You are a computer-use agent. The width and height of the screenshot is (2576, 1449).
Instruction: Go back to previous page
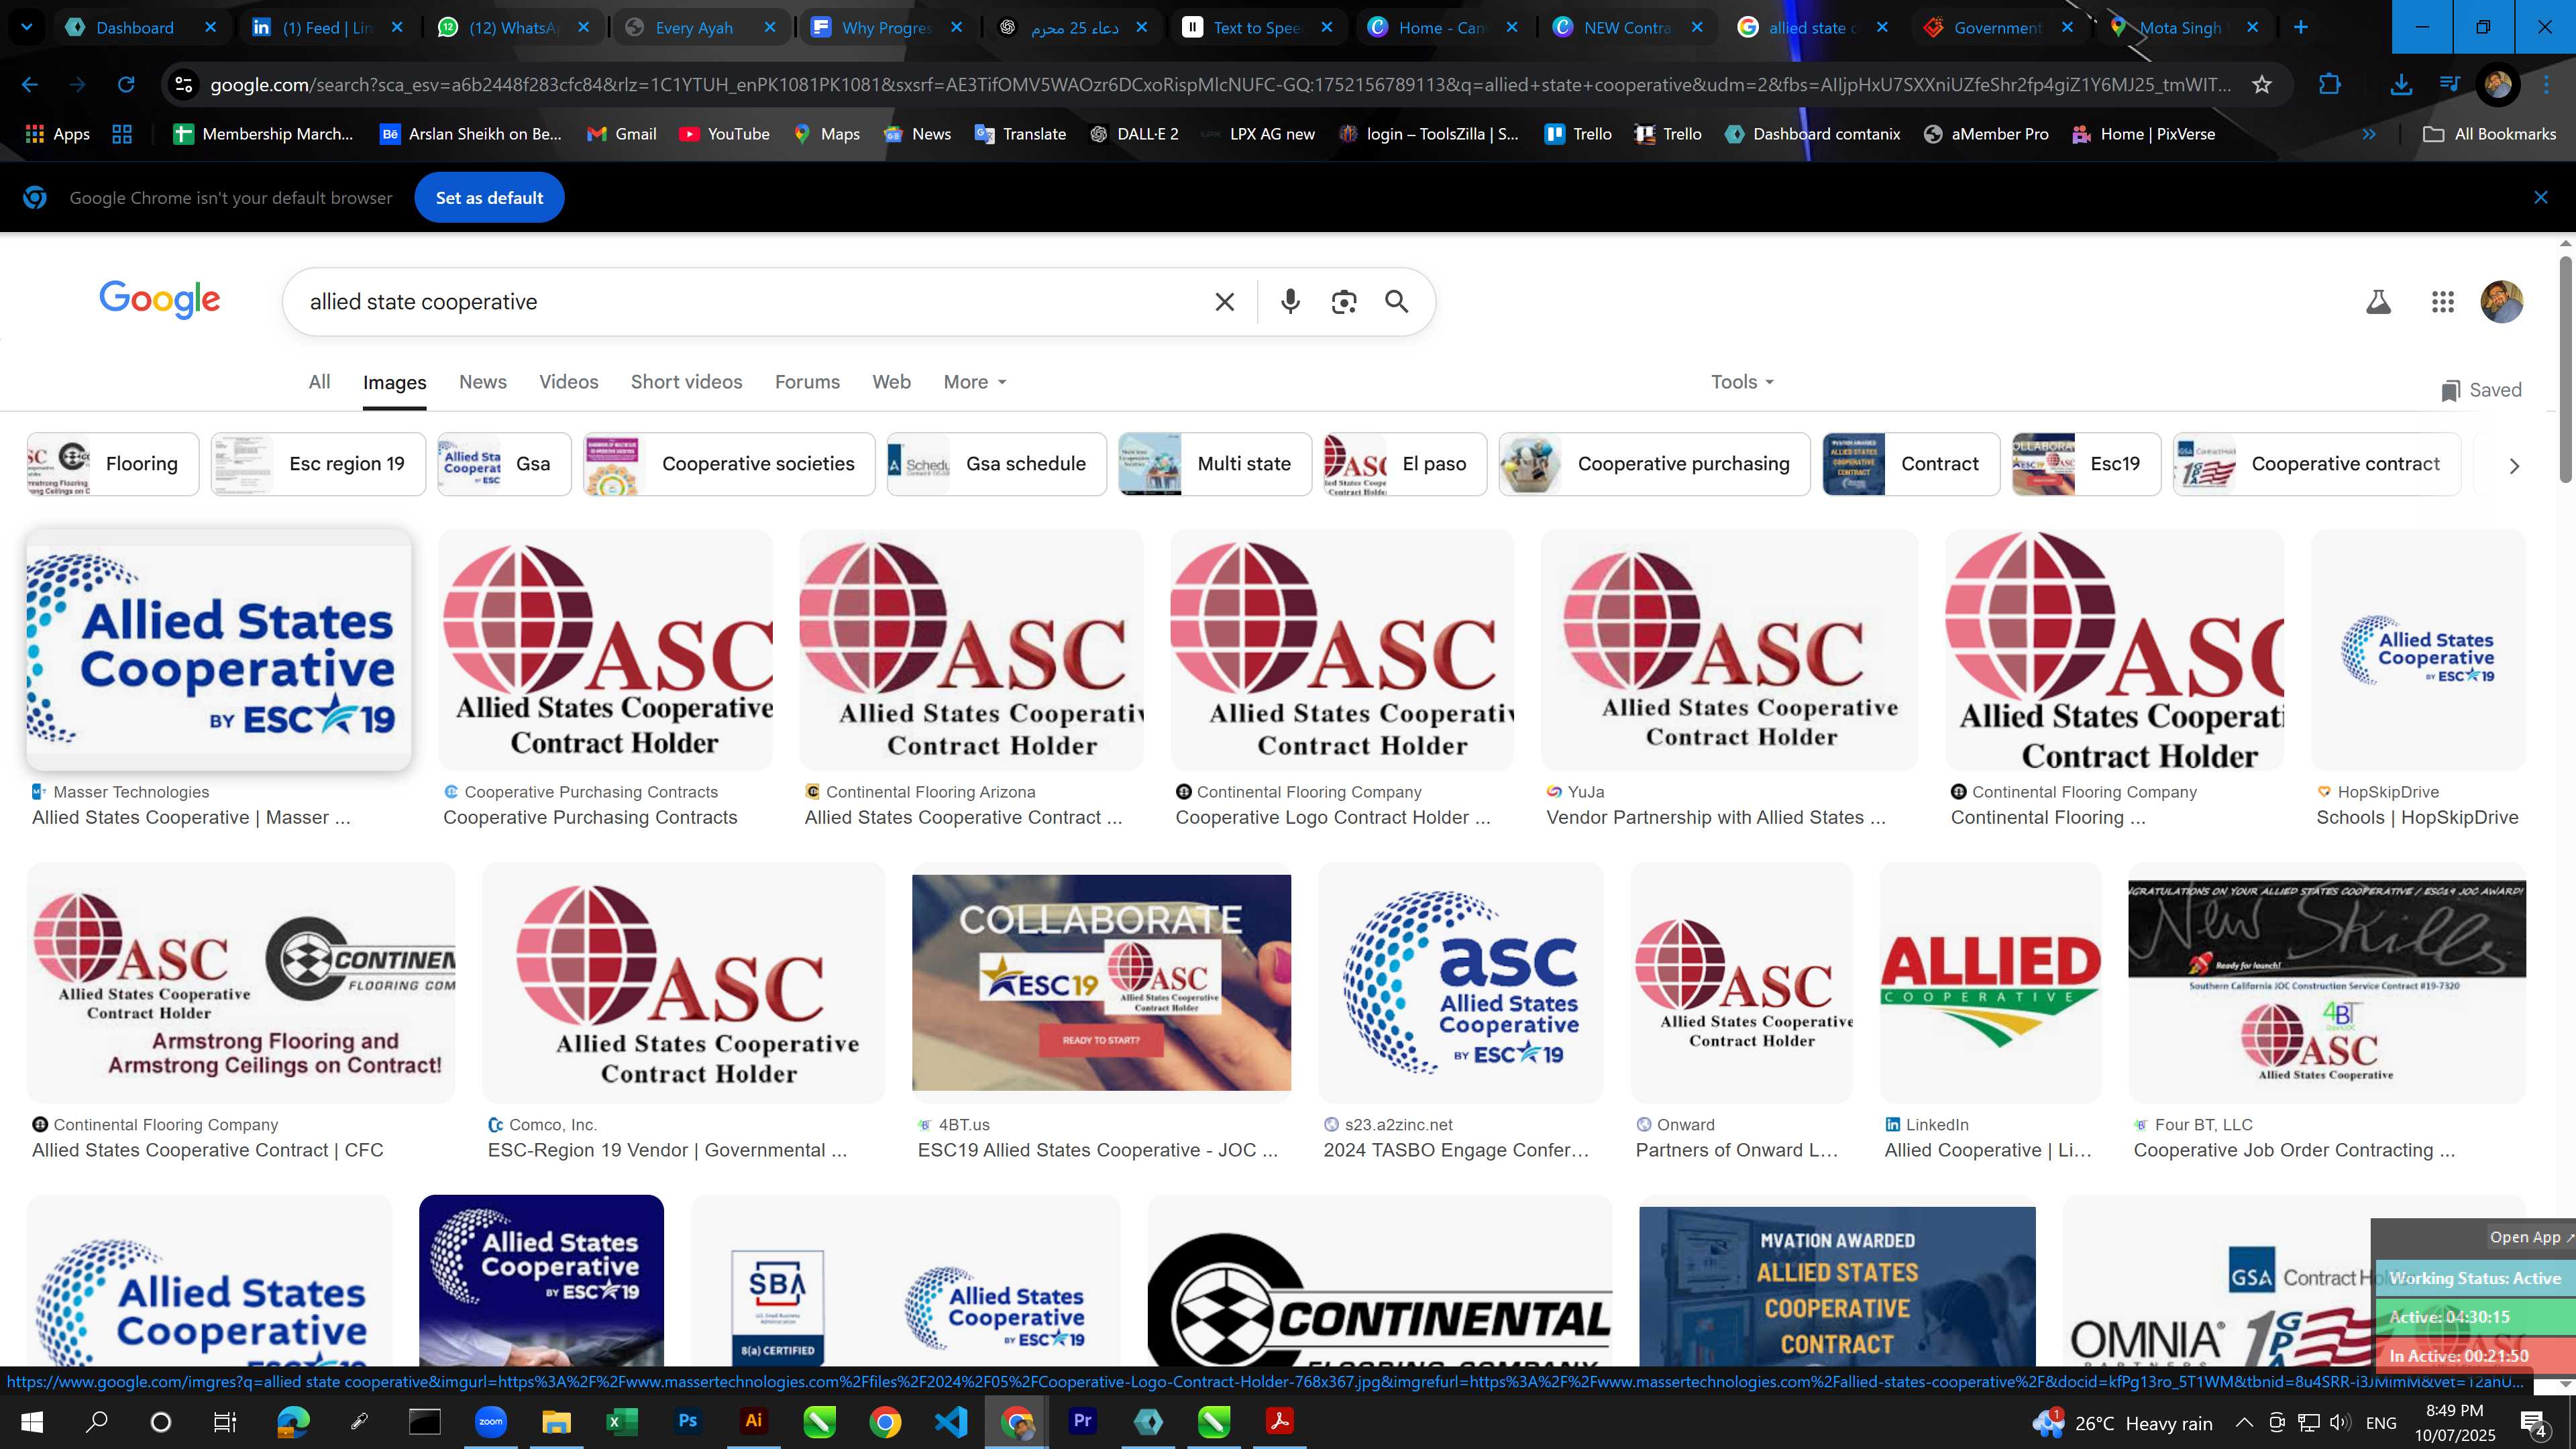tap(30, 85)
